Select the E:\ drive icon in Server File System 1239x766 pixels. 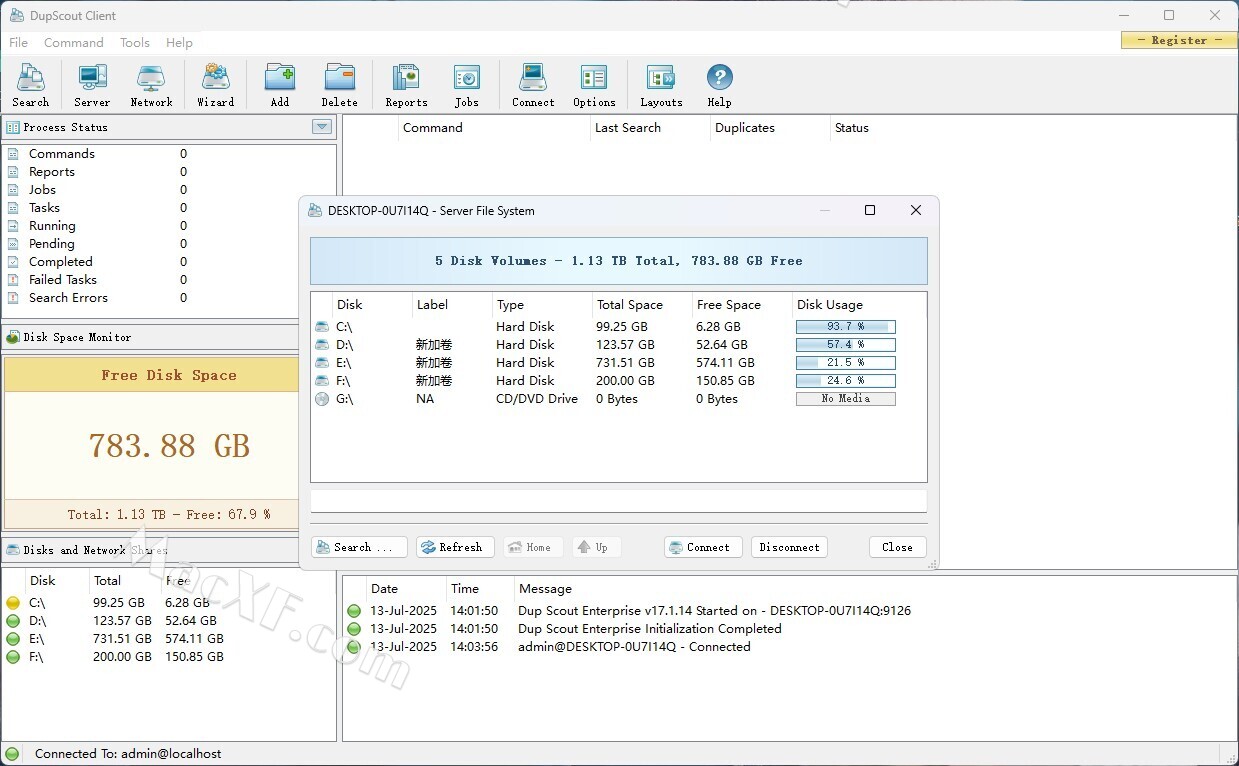click(x=322, y=363)
